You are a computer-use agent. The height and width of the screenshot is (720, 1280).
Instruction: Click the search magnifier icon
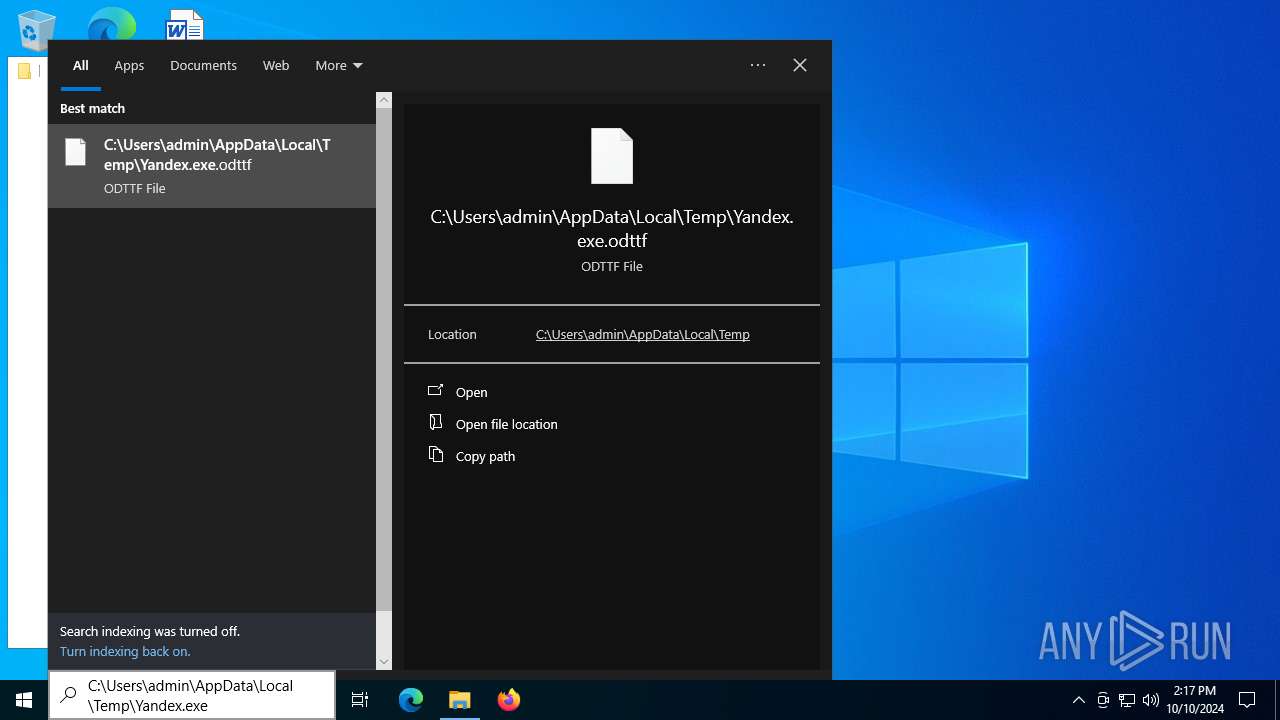click(x=69, y=696)
